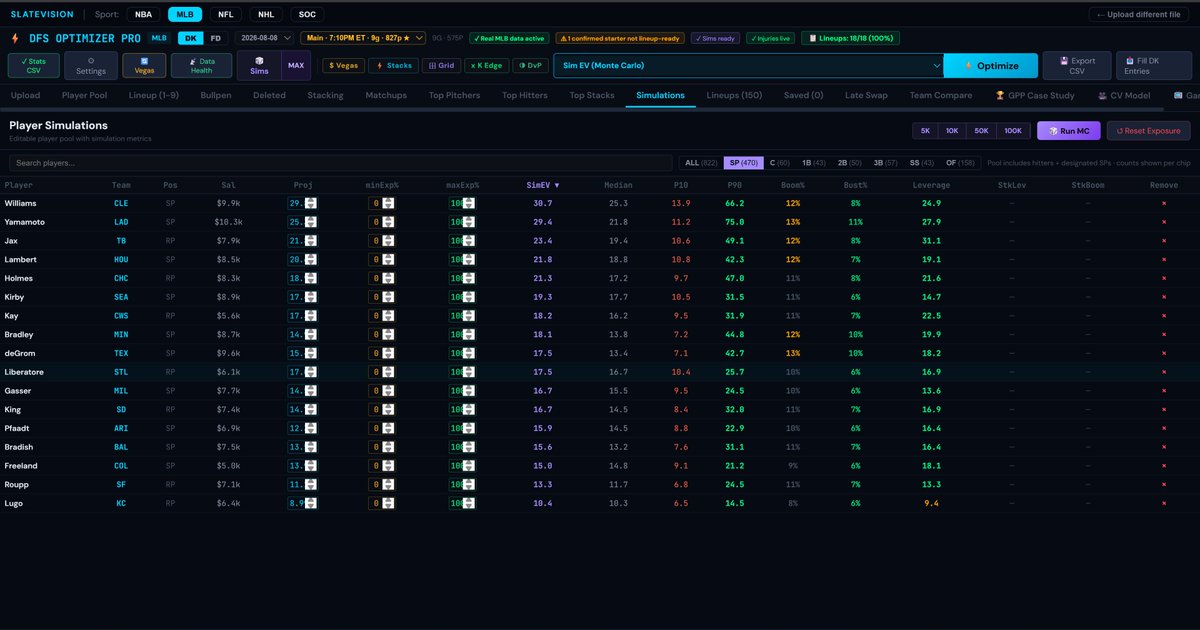Click the Search players field
Viewport: 1200px width, 630px height.
tap(340, 162)
